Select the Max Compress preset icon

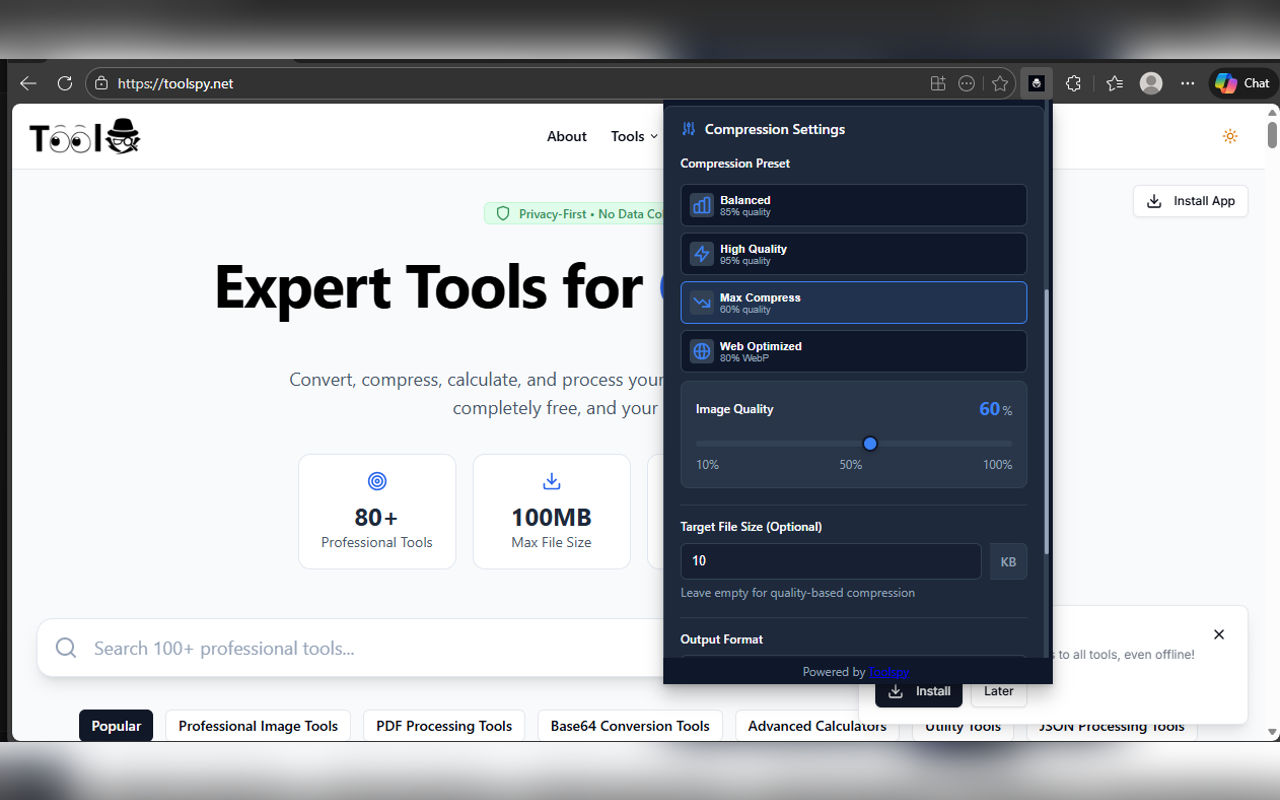click(701, 302)
